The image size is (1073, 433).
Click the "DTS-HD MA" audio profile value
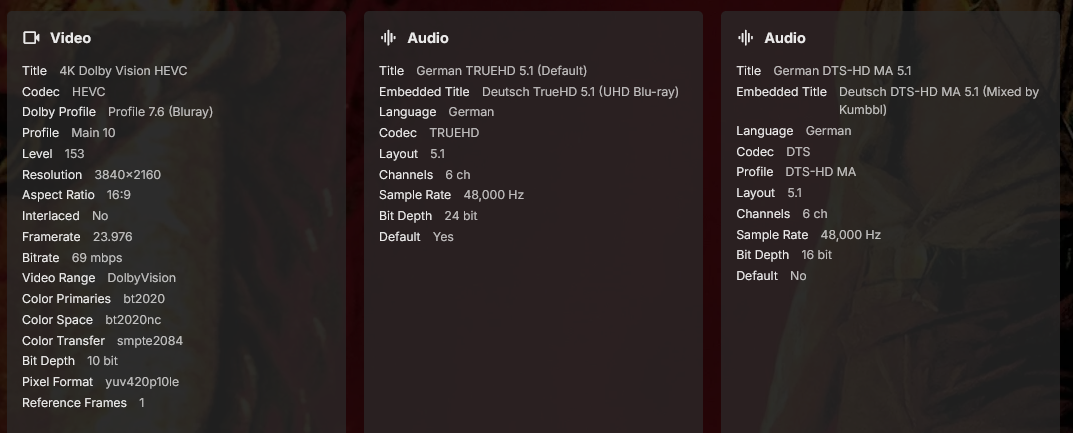coord(820,172)
